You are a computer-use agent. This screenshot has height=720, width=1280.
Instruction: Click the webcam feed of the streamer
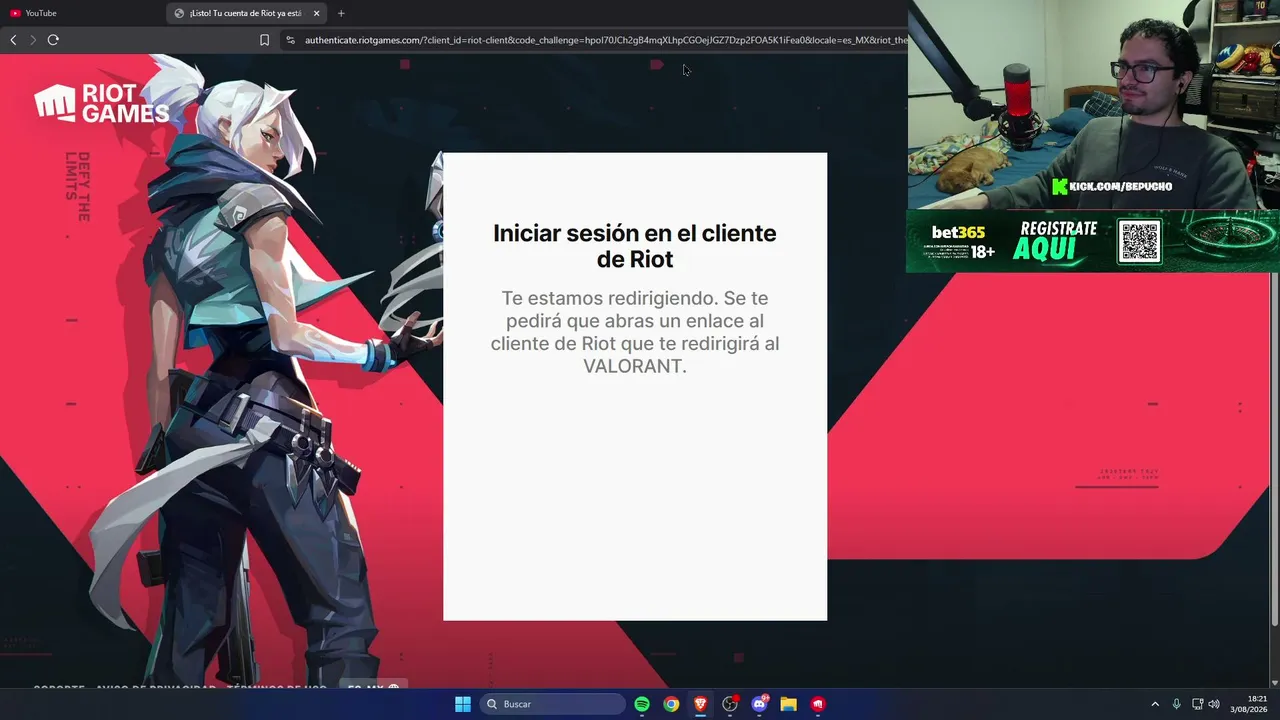[1093, 104]
